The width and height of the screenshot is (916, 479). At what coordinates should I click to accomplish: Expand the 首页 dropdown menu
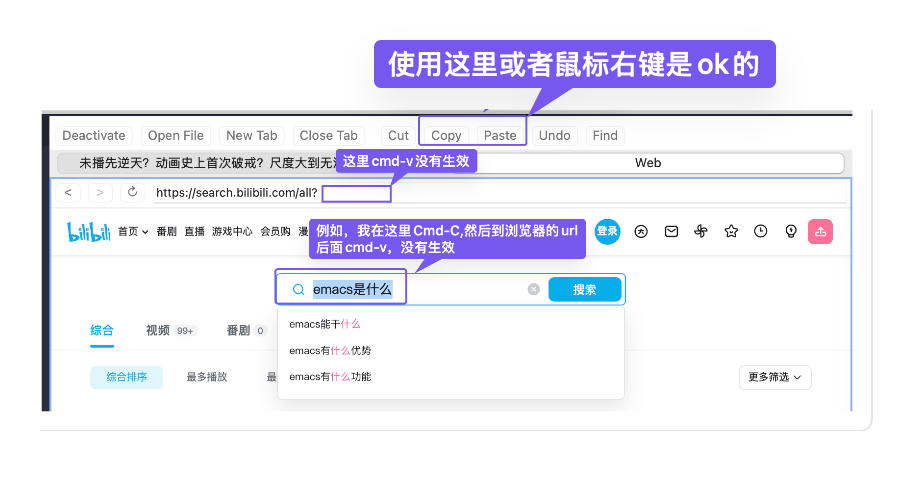[x=133, y=231]
